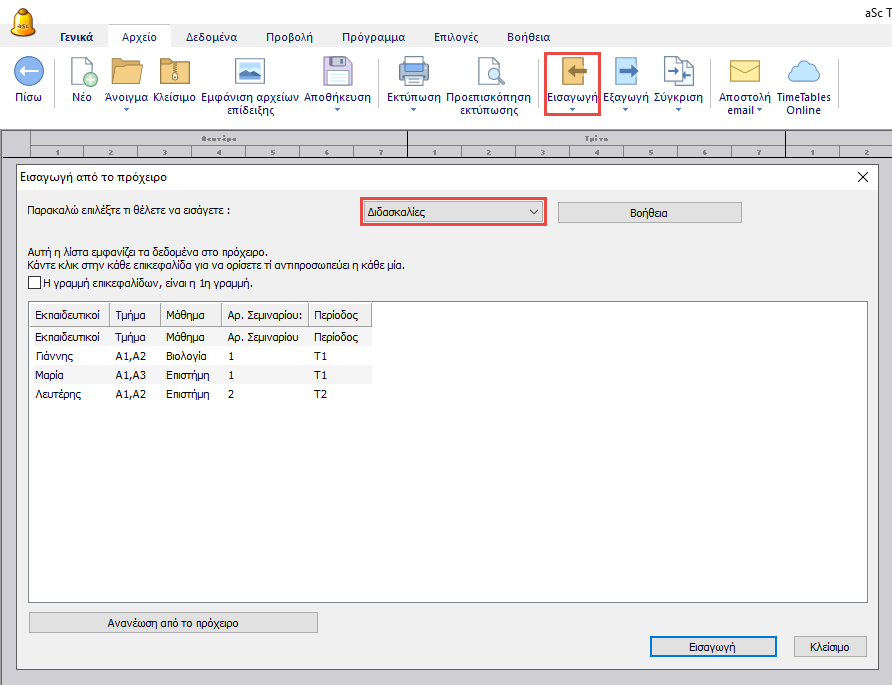892x685 pixels.
Task: Open Προεπισκόπηση εκτύπωσης preview icon
Action: tap(490, 71)
